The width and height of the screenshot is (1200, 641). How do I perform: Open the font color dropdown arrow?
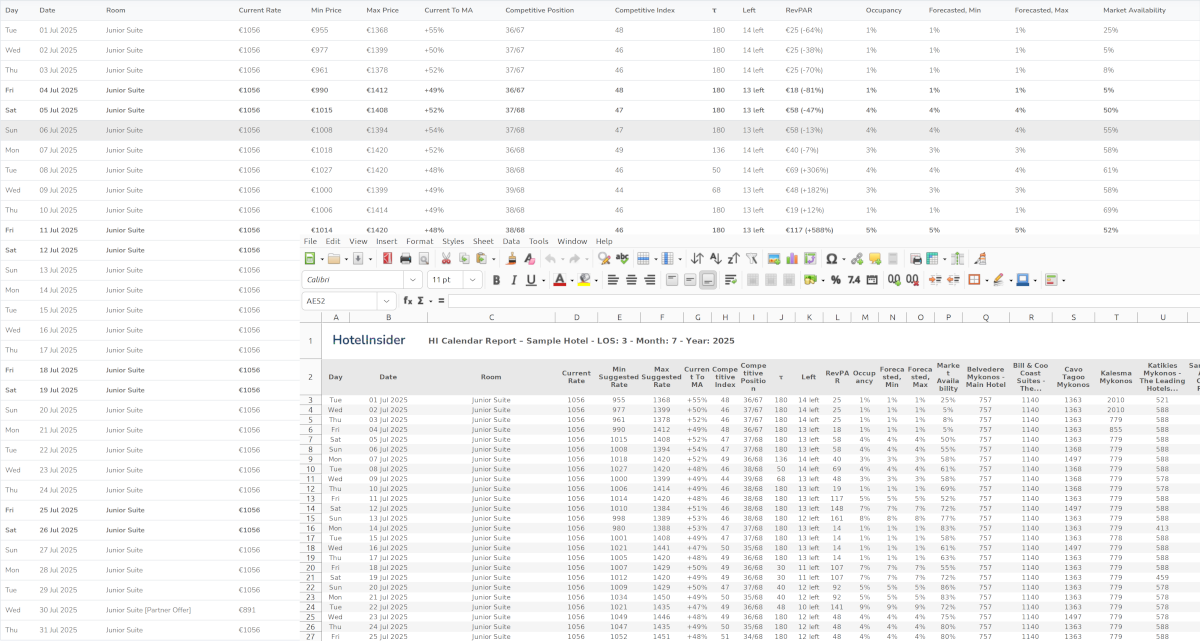(570, 280)
